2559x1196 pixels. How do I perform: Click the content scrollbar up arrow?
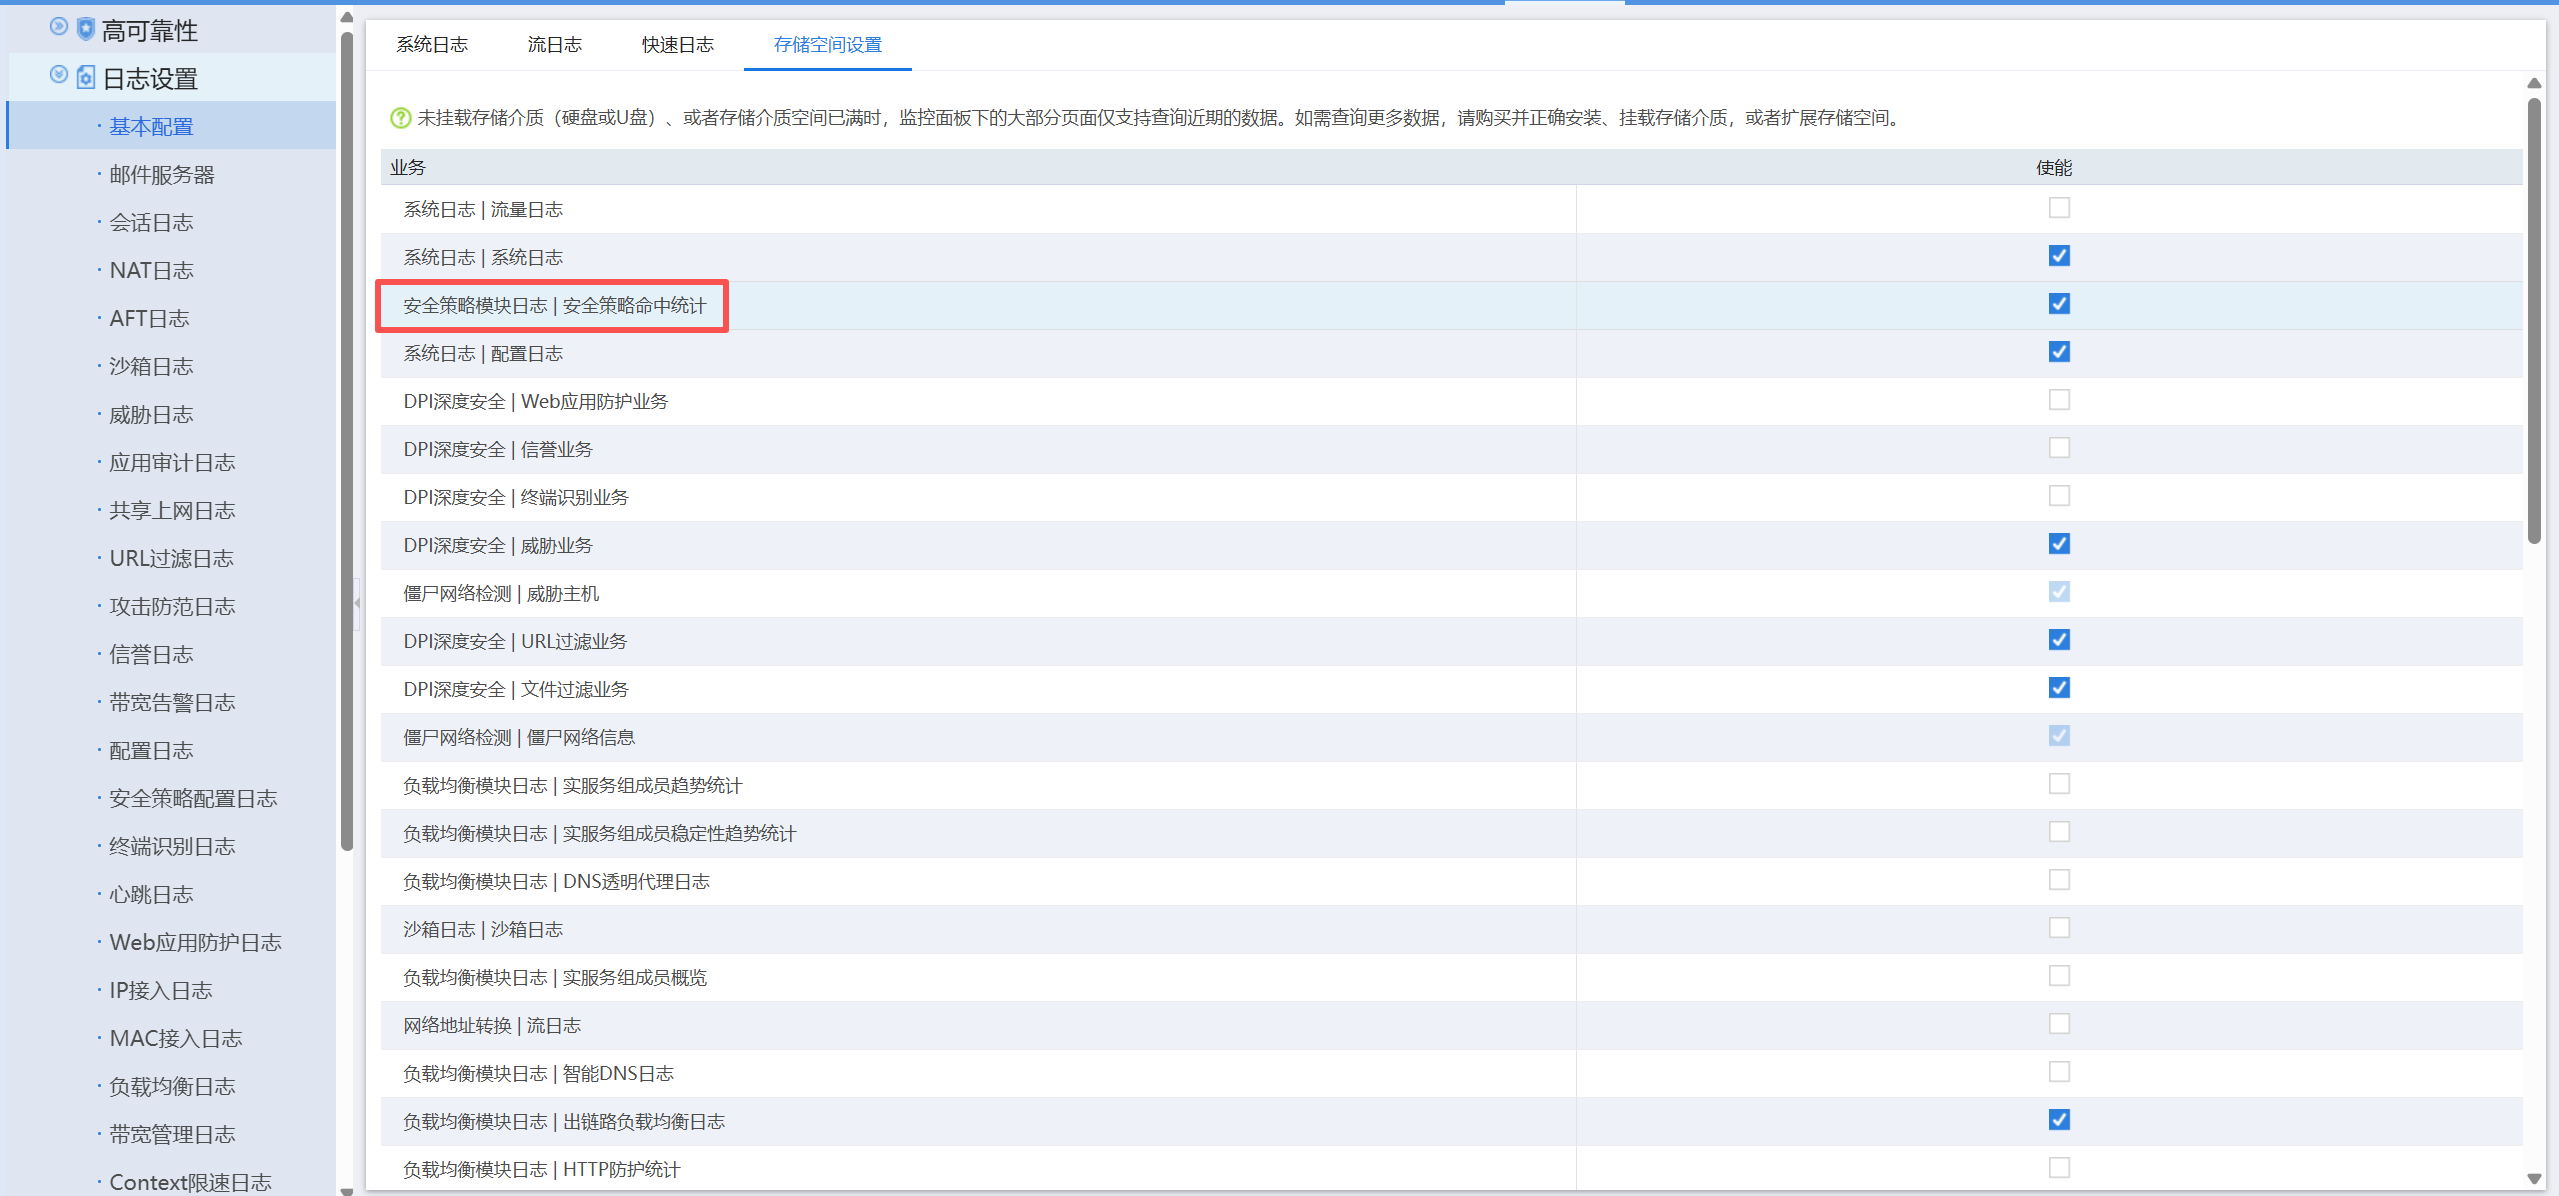2534,83
